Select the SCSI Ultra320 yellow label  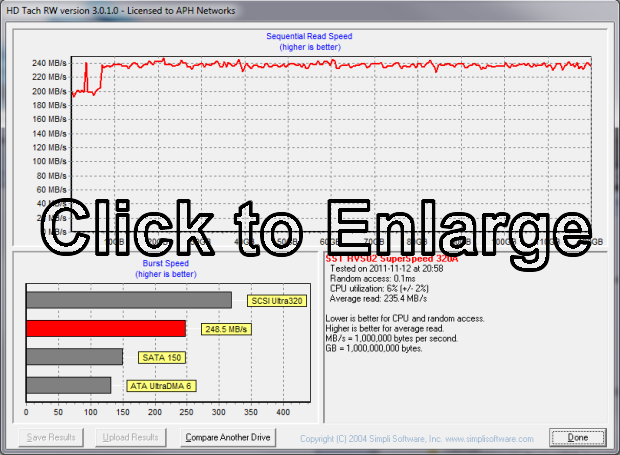(277, 300)
